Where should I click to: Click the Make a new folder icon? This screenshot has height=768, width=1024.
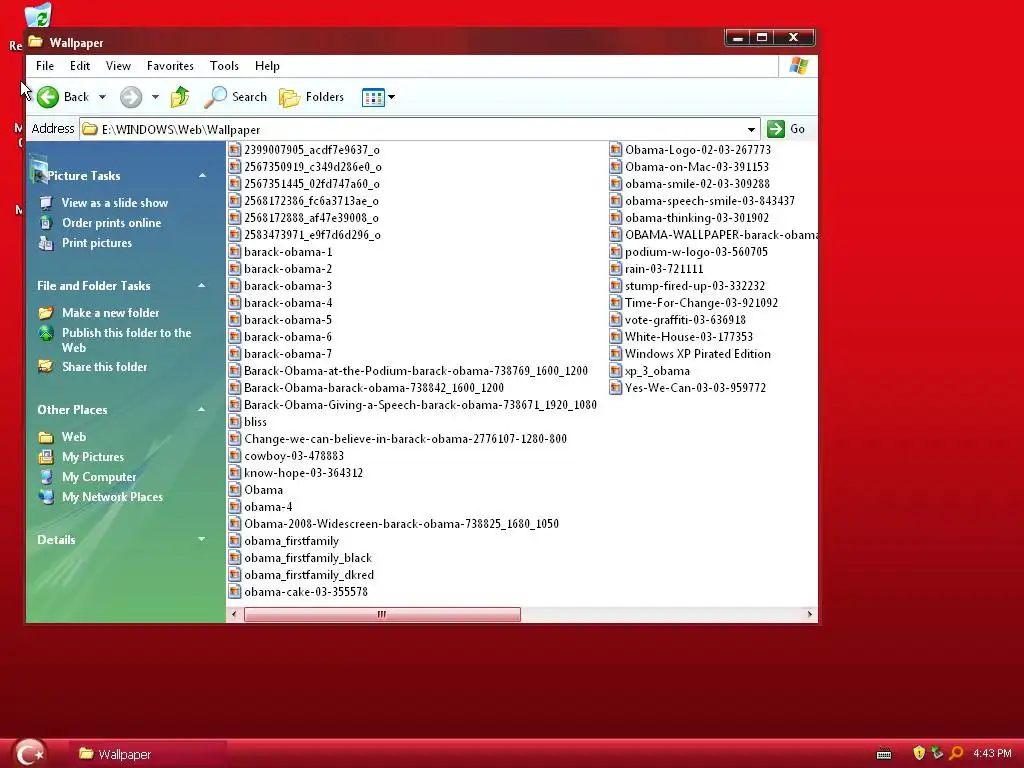tap(46, 313)
